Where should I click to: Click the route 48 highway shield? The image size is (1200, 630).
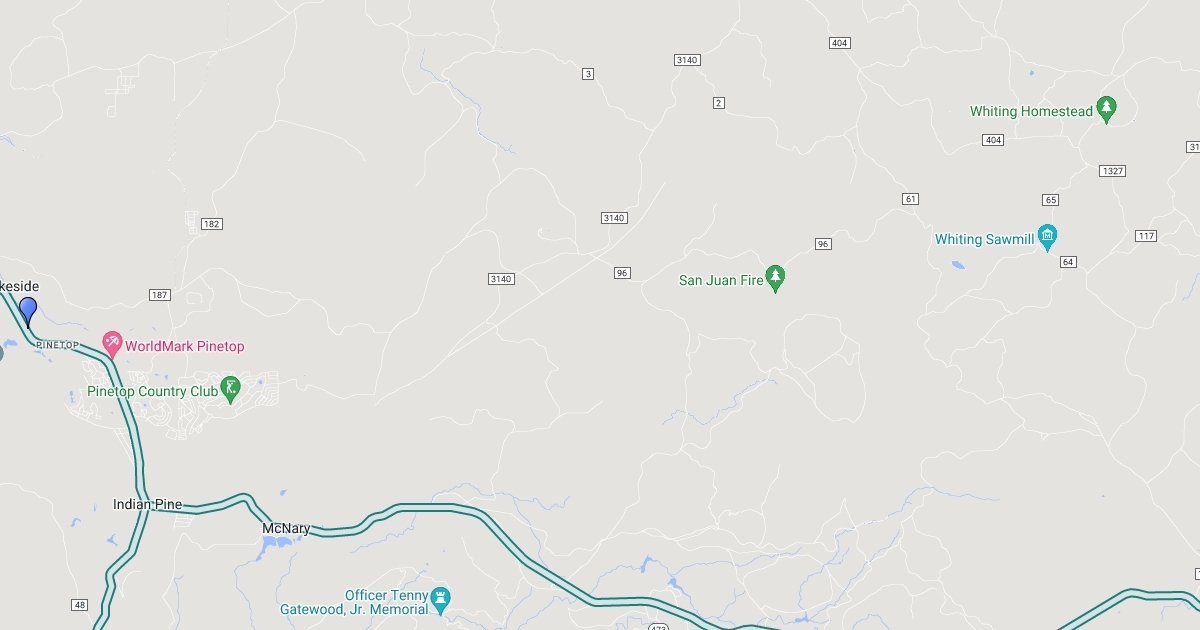[80, 605]
